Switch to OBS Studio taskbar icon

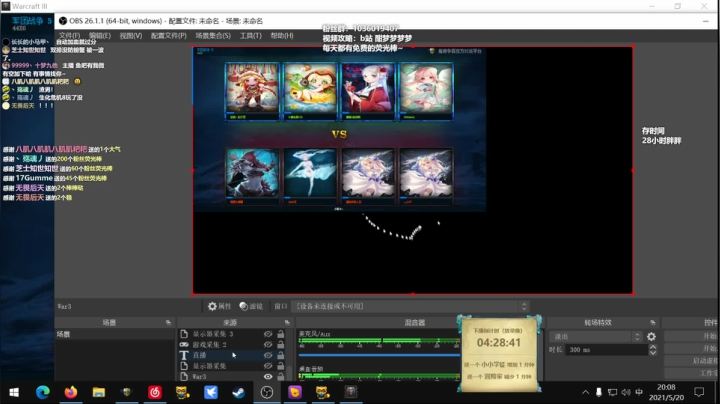(267, 393)
